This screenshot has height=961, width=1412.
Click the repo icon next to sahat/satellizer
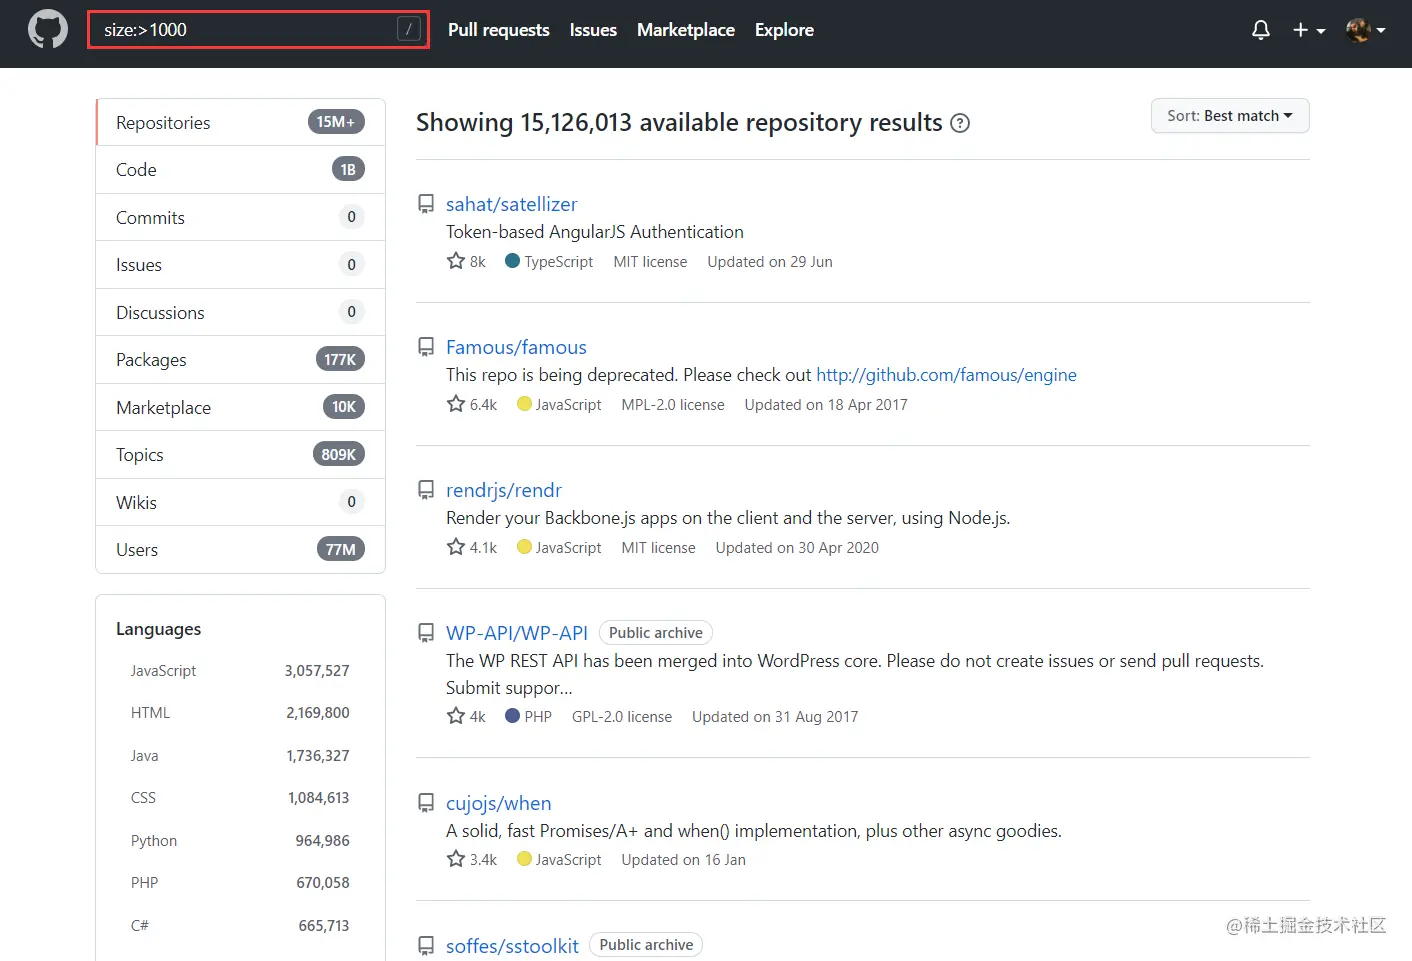point(426,204)
